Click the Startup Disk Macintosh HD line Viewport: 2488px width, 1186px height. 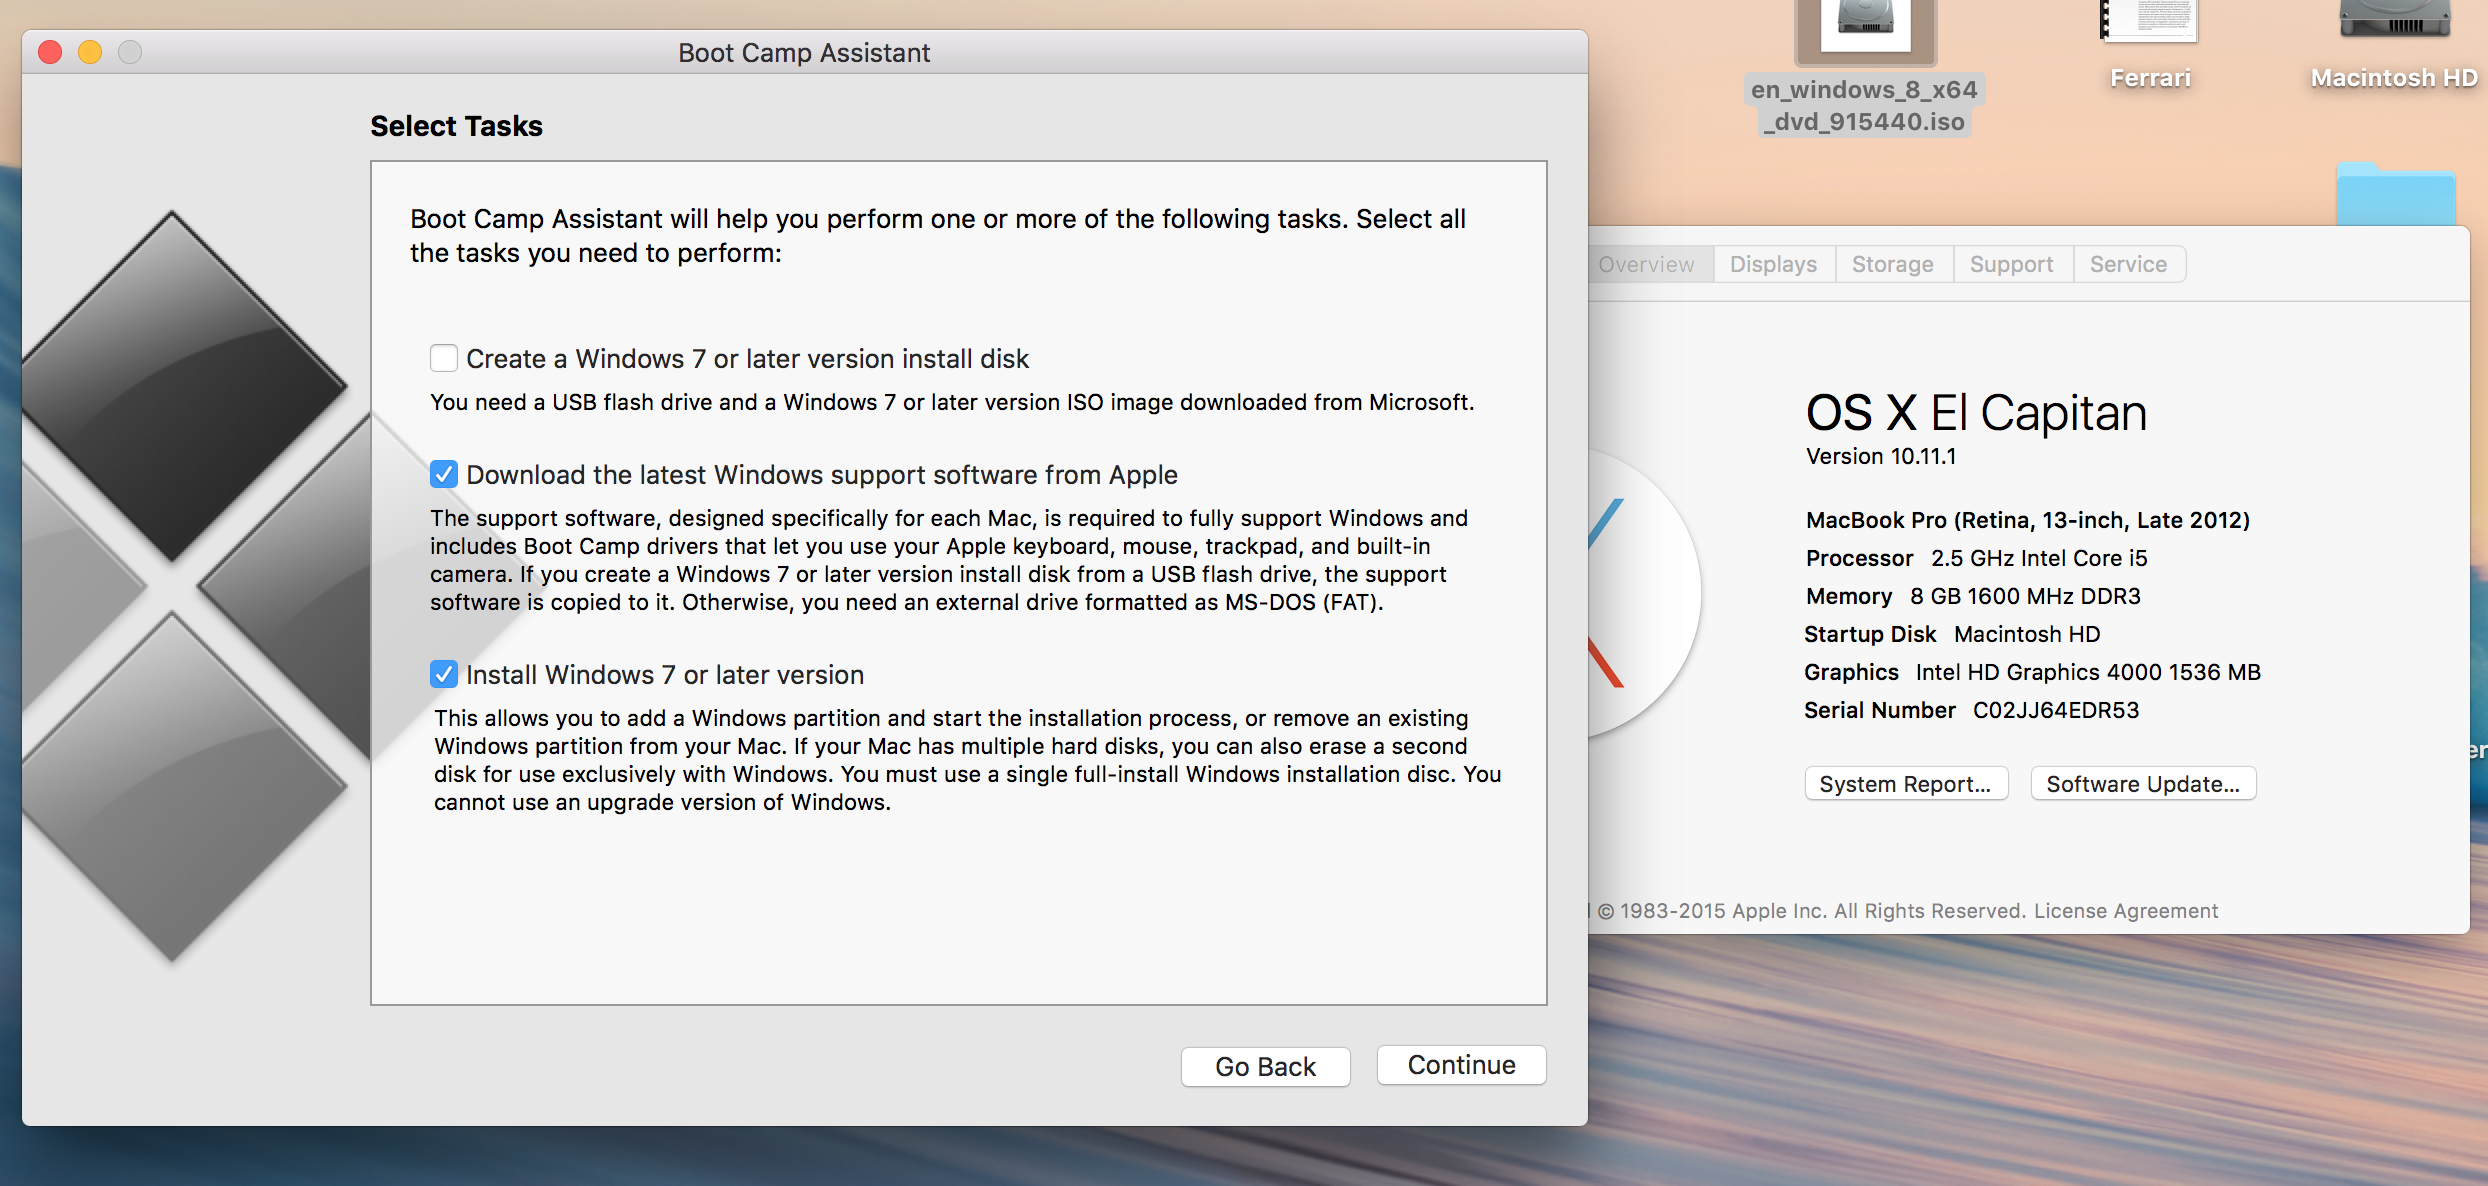pyautogui.click(x=1952, y=634)
